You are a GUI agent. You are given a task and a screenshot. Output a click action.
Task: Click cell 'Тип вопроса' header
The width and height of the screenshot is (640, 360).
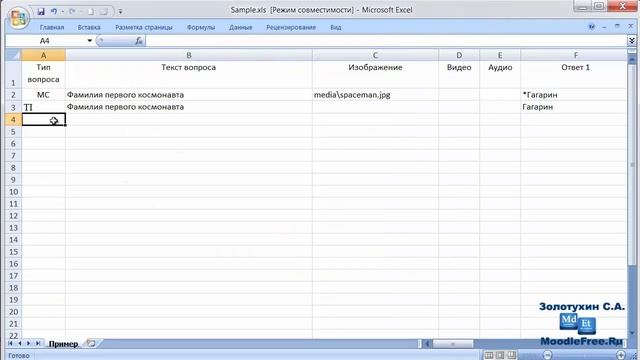pos(43,75)
